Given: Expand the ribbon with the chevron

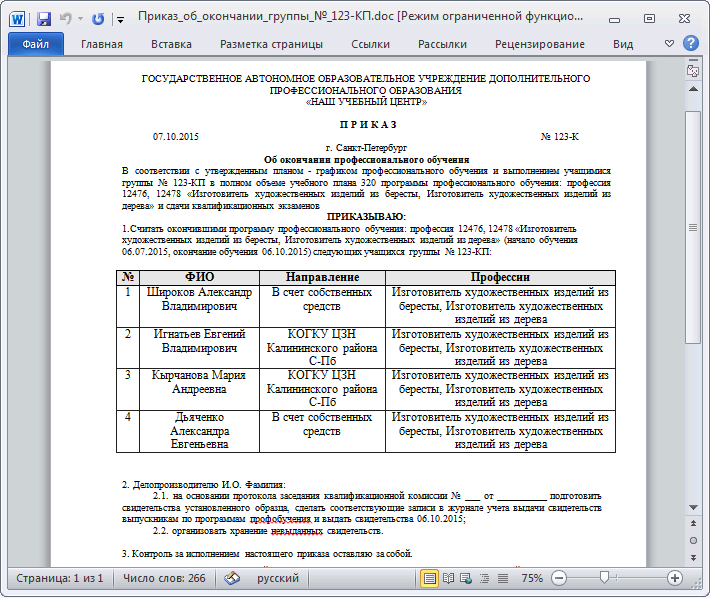Looking at the screenshot, I should click(670, 44).
